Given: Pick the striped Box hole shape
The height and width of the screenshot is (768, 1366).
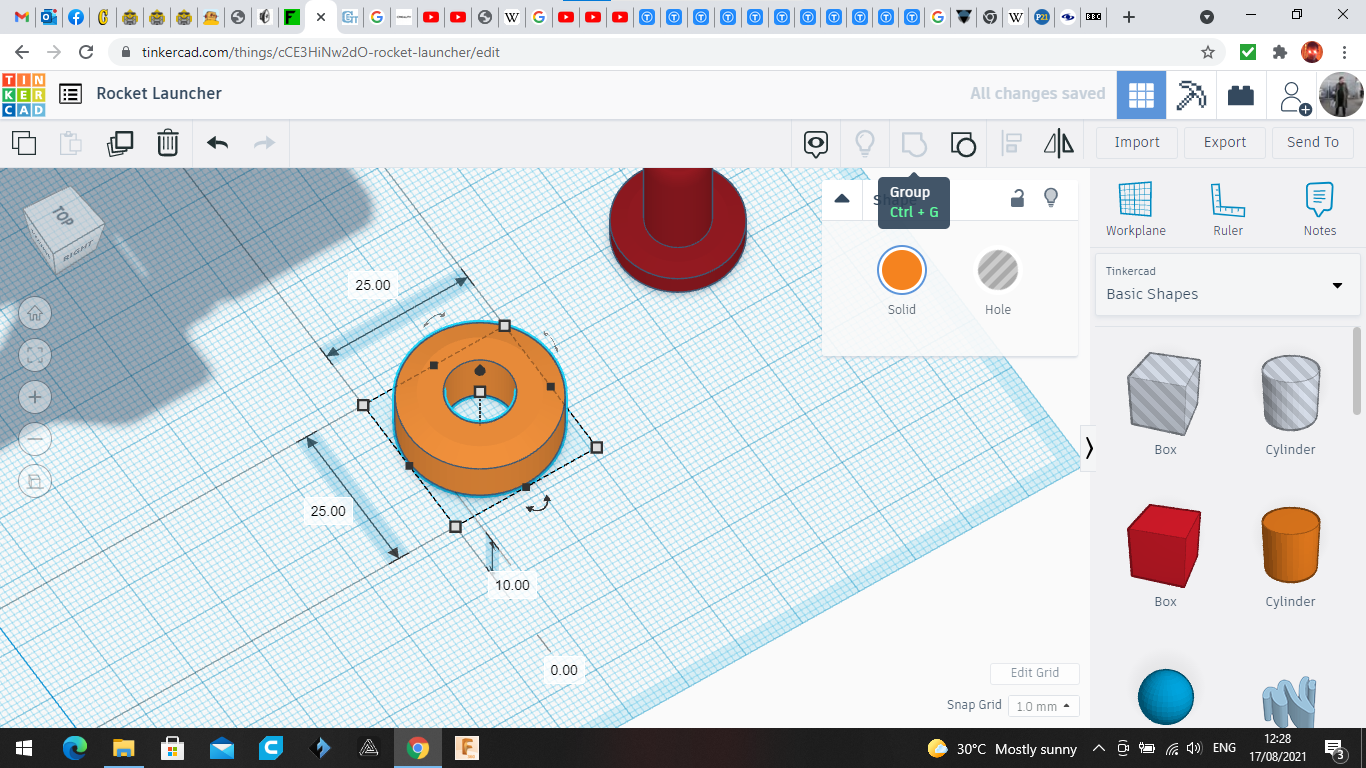Looking at the screenshot, I should (1165, 394).
